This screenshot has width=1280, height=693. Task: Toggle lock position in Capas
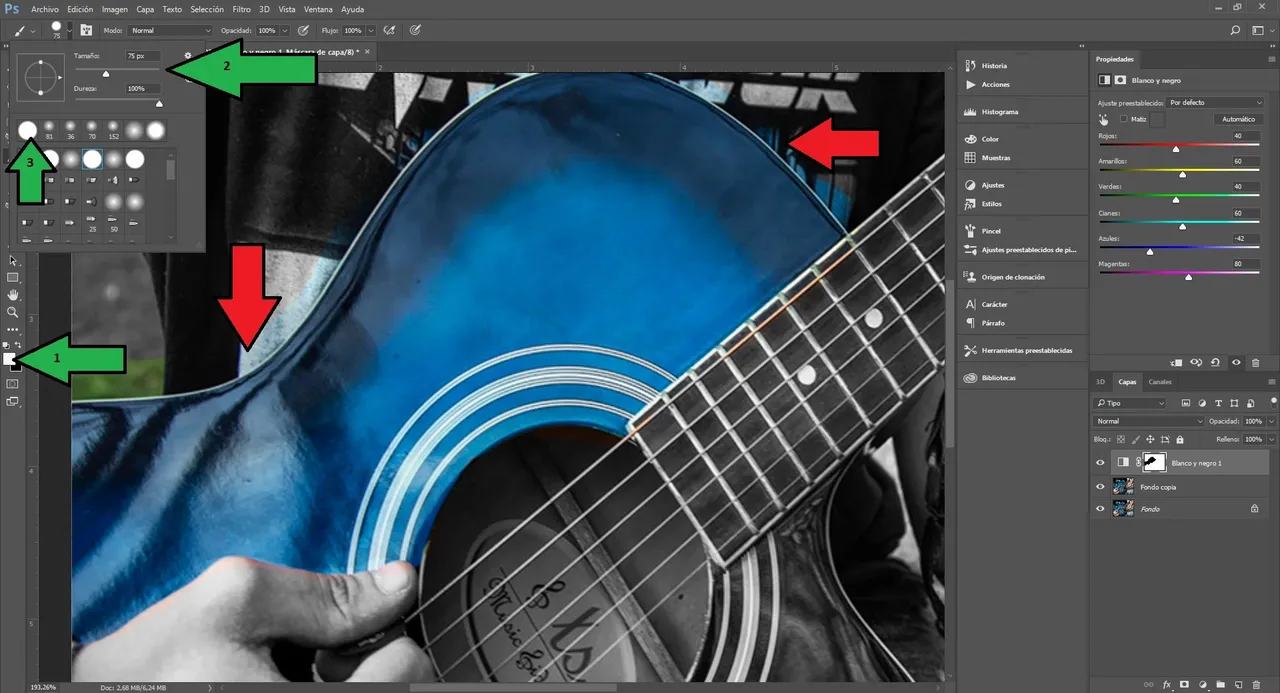tap(1150, 439)
